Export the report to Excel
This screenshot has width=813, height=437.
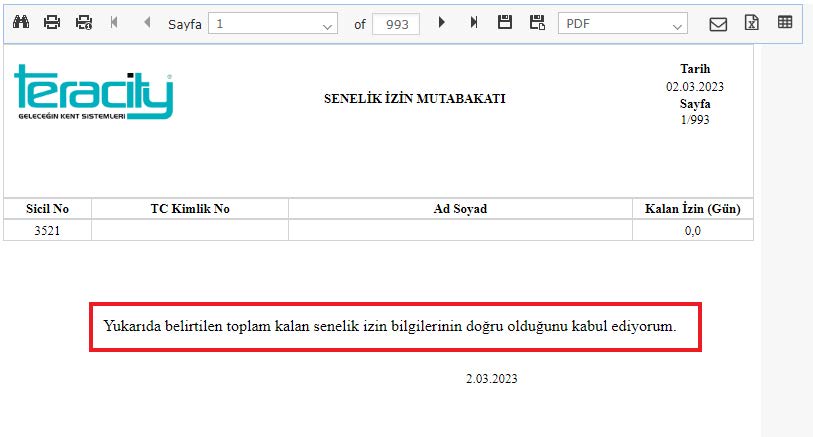752,23
